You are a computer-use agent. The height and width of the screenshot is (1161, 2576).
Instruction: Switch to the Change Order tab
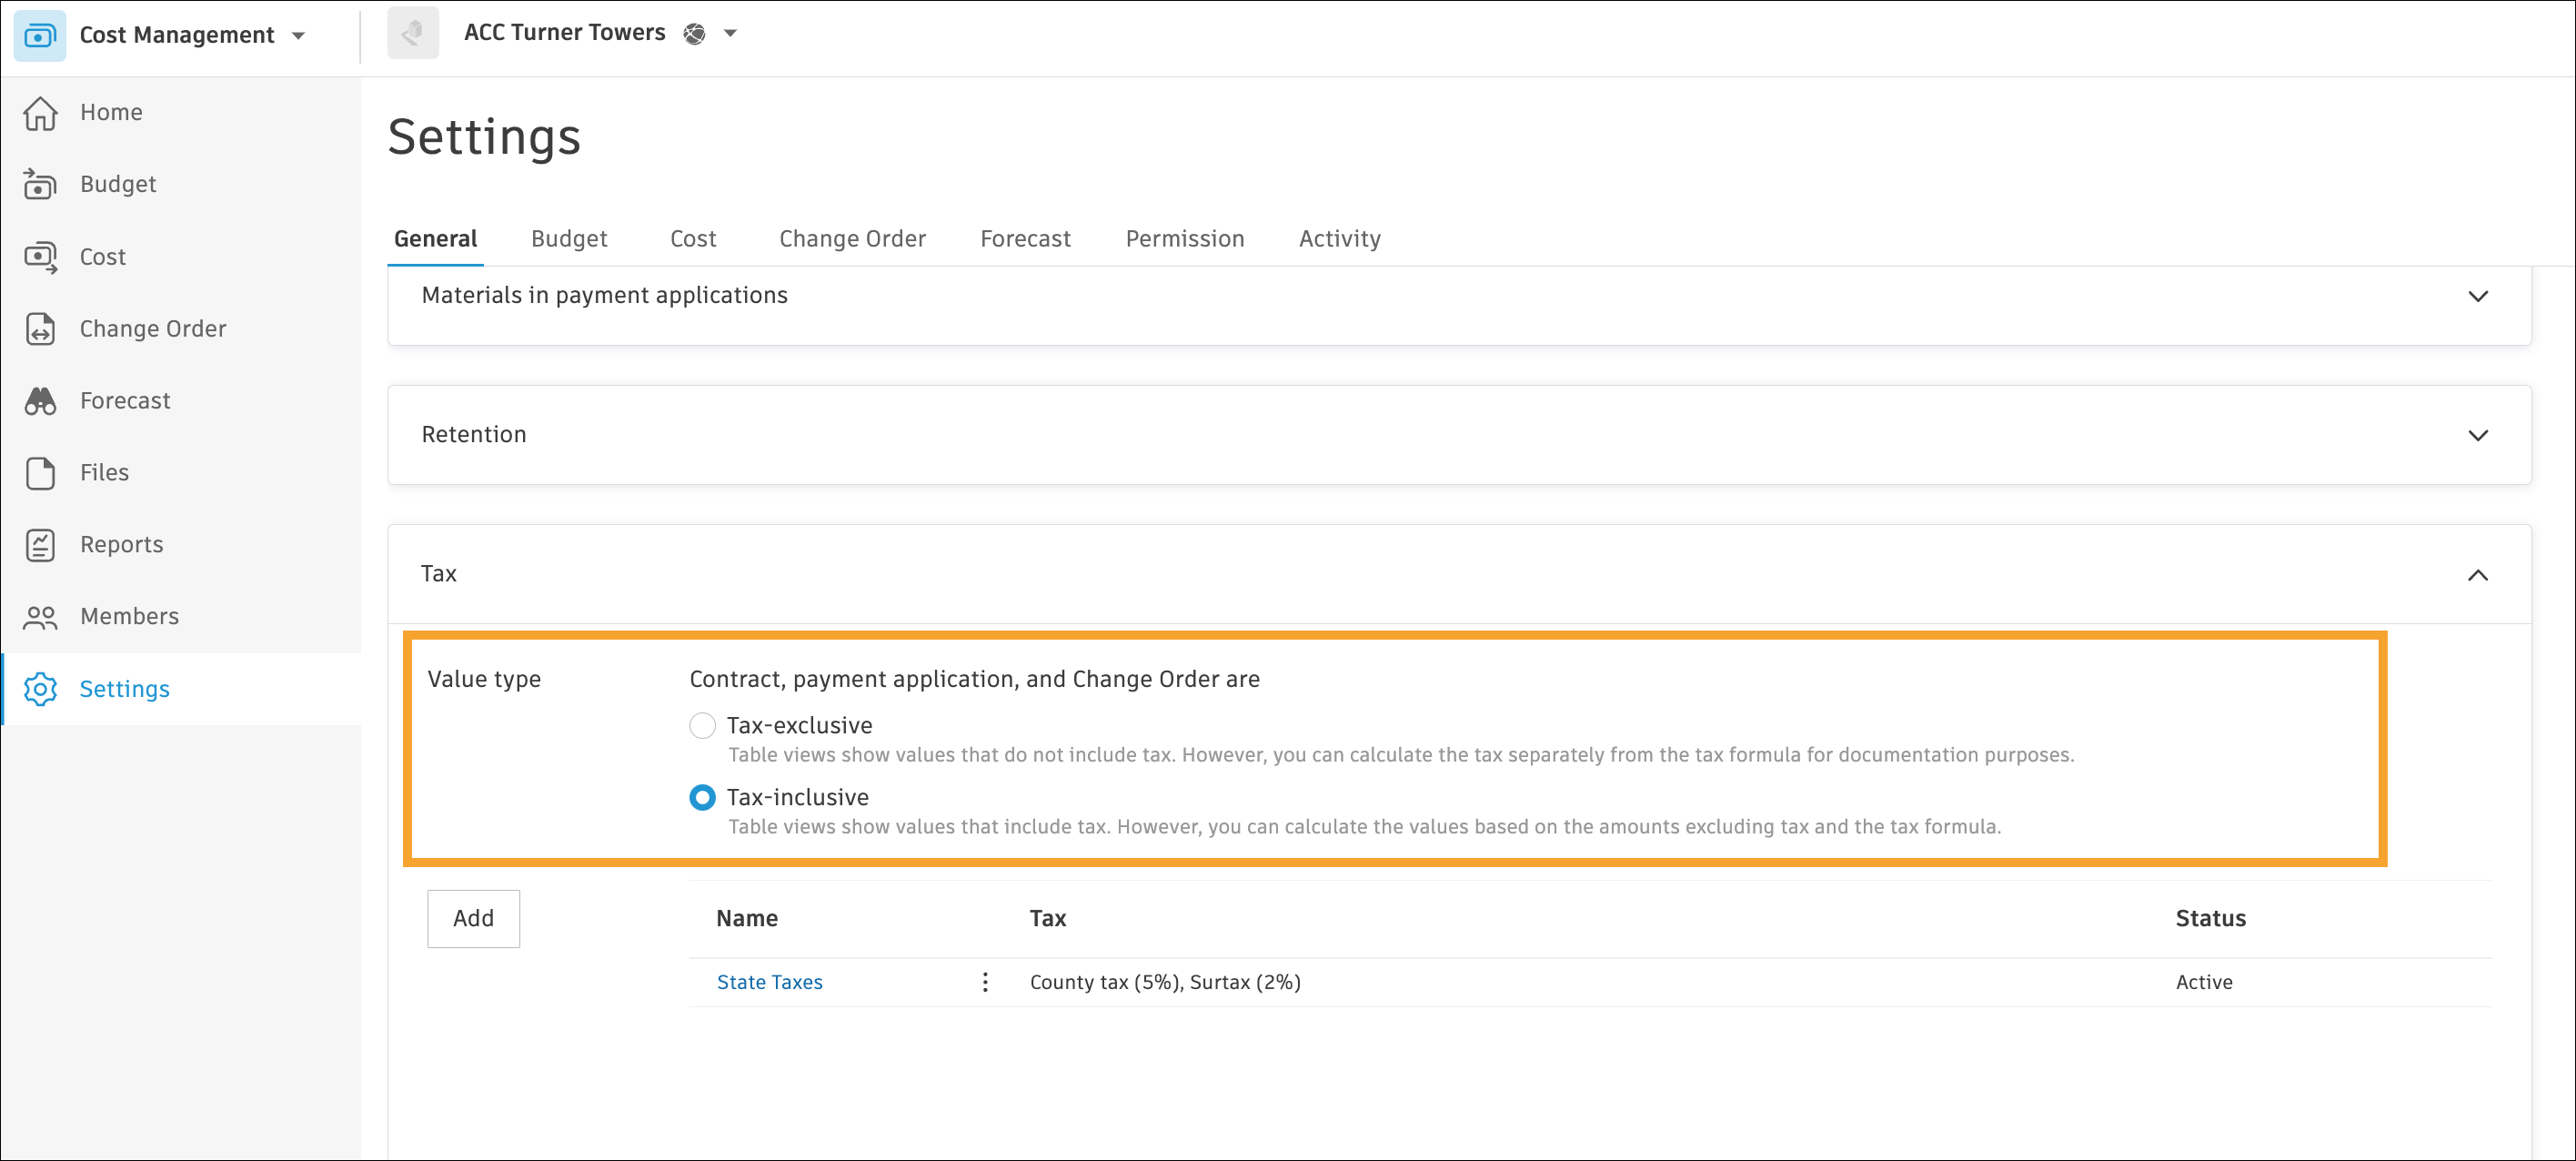[x=852, y=239]
